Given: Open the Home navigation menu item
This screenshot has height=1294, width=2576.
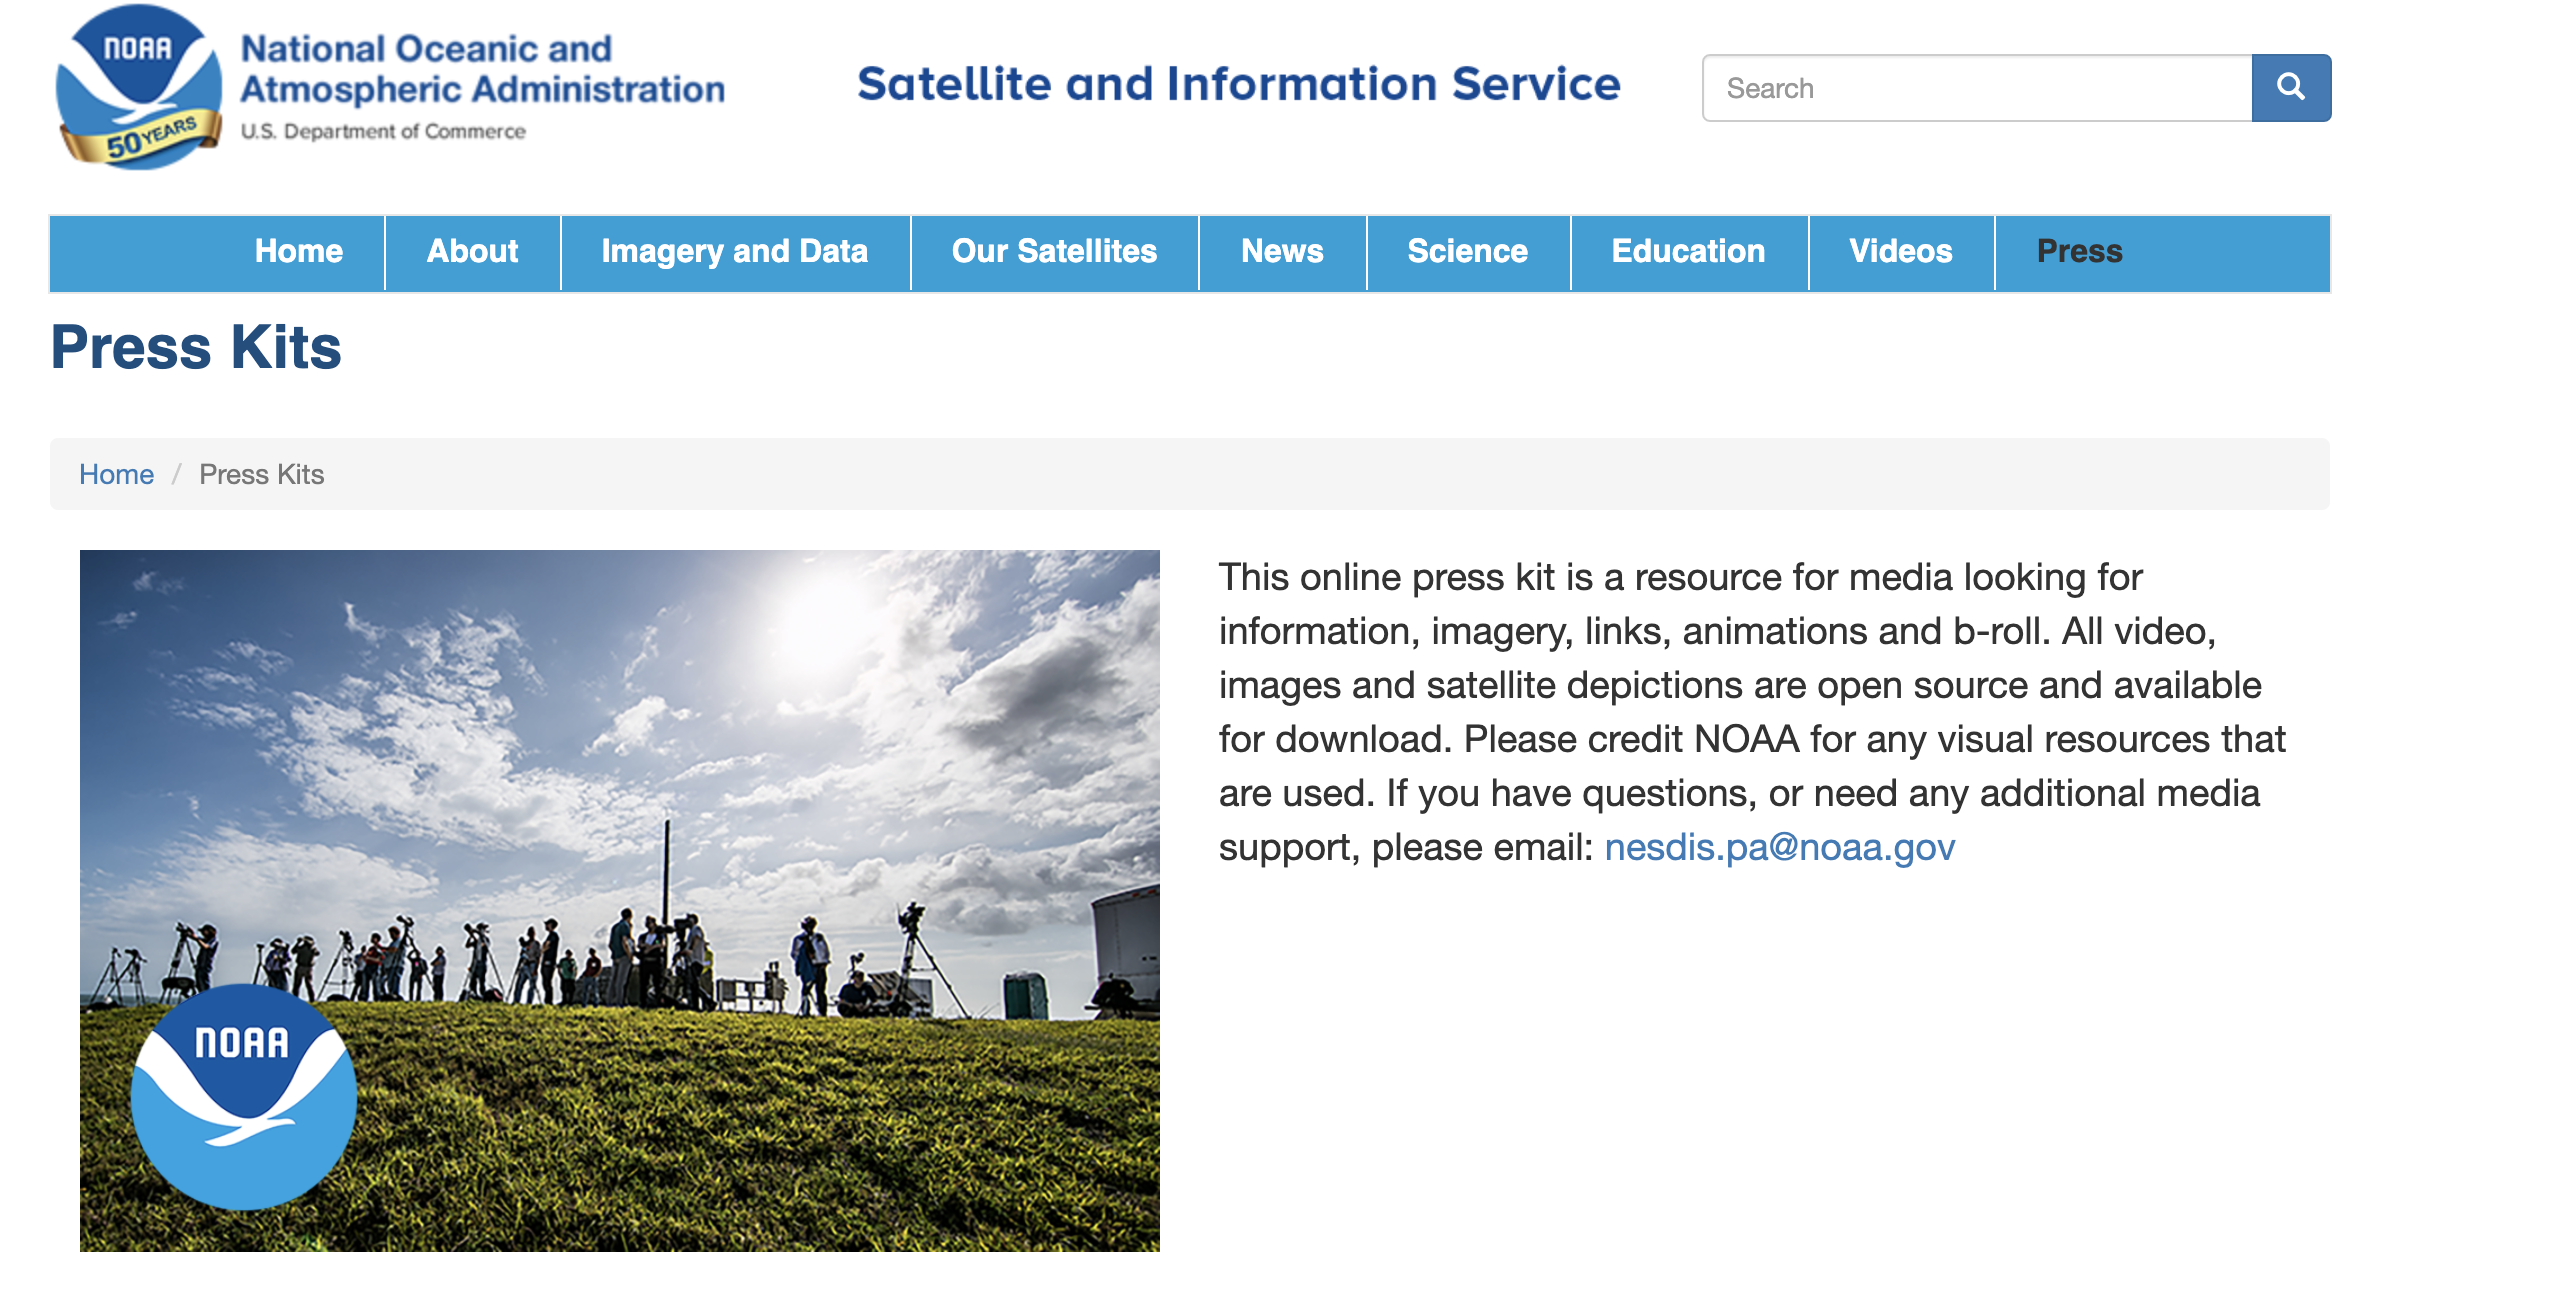Looking at the screenshot, I should [x=298, y=252].
